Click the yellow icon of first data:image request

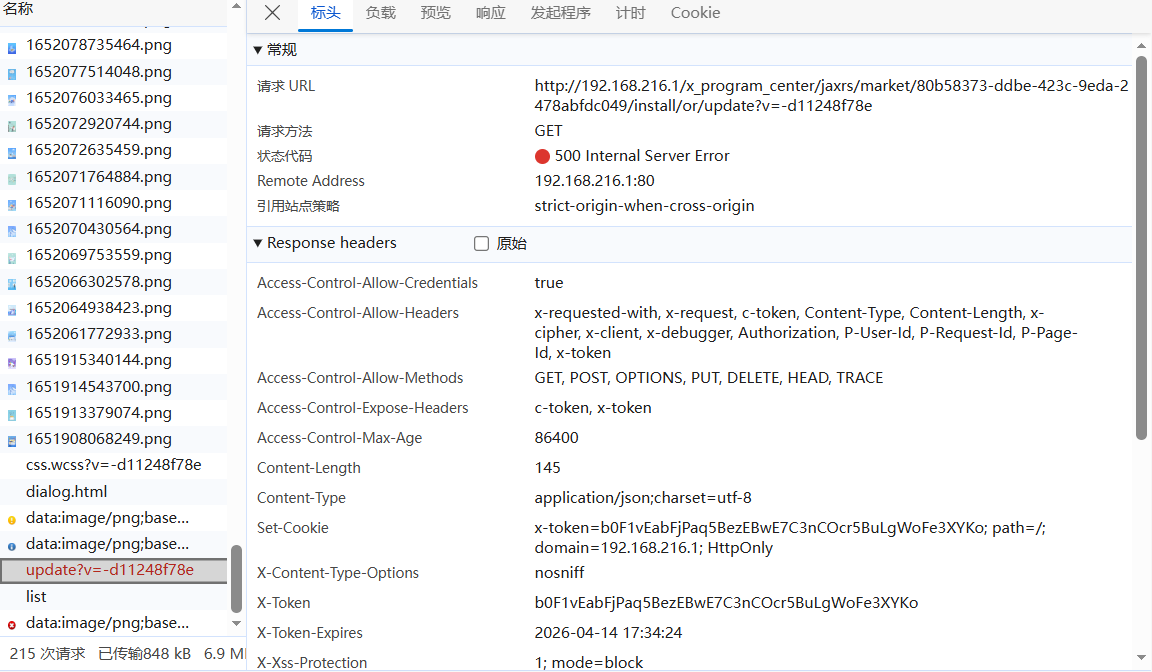(12, 519)
